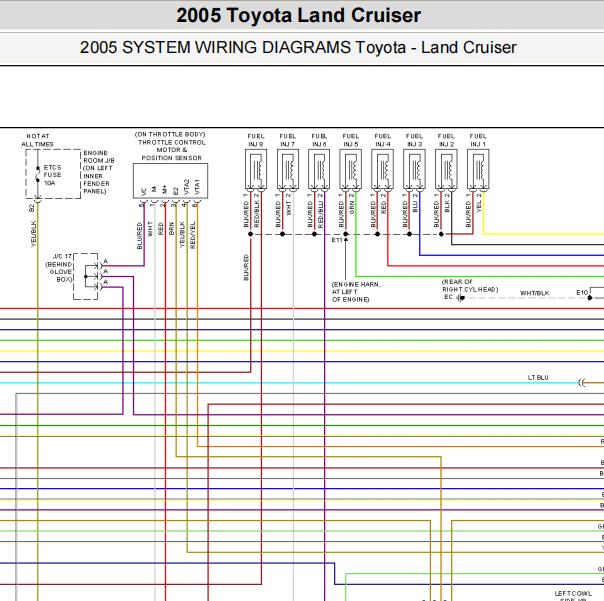This screenshot has width=604, height=601.
Task: Click the 'FUEL INJ 5' label
Action: [351, 140]
